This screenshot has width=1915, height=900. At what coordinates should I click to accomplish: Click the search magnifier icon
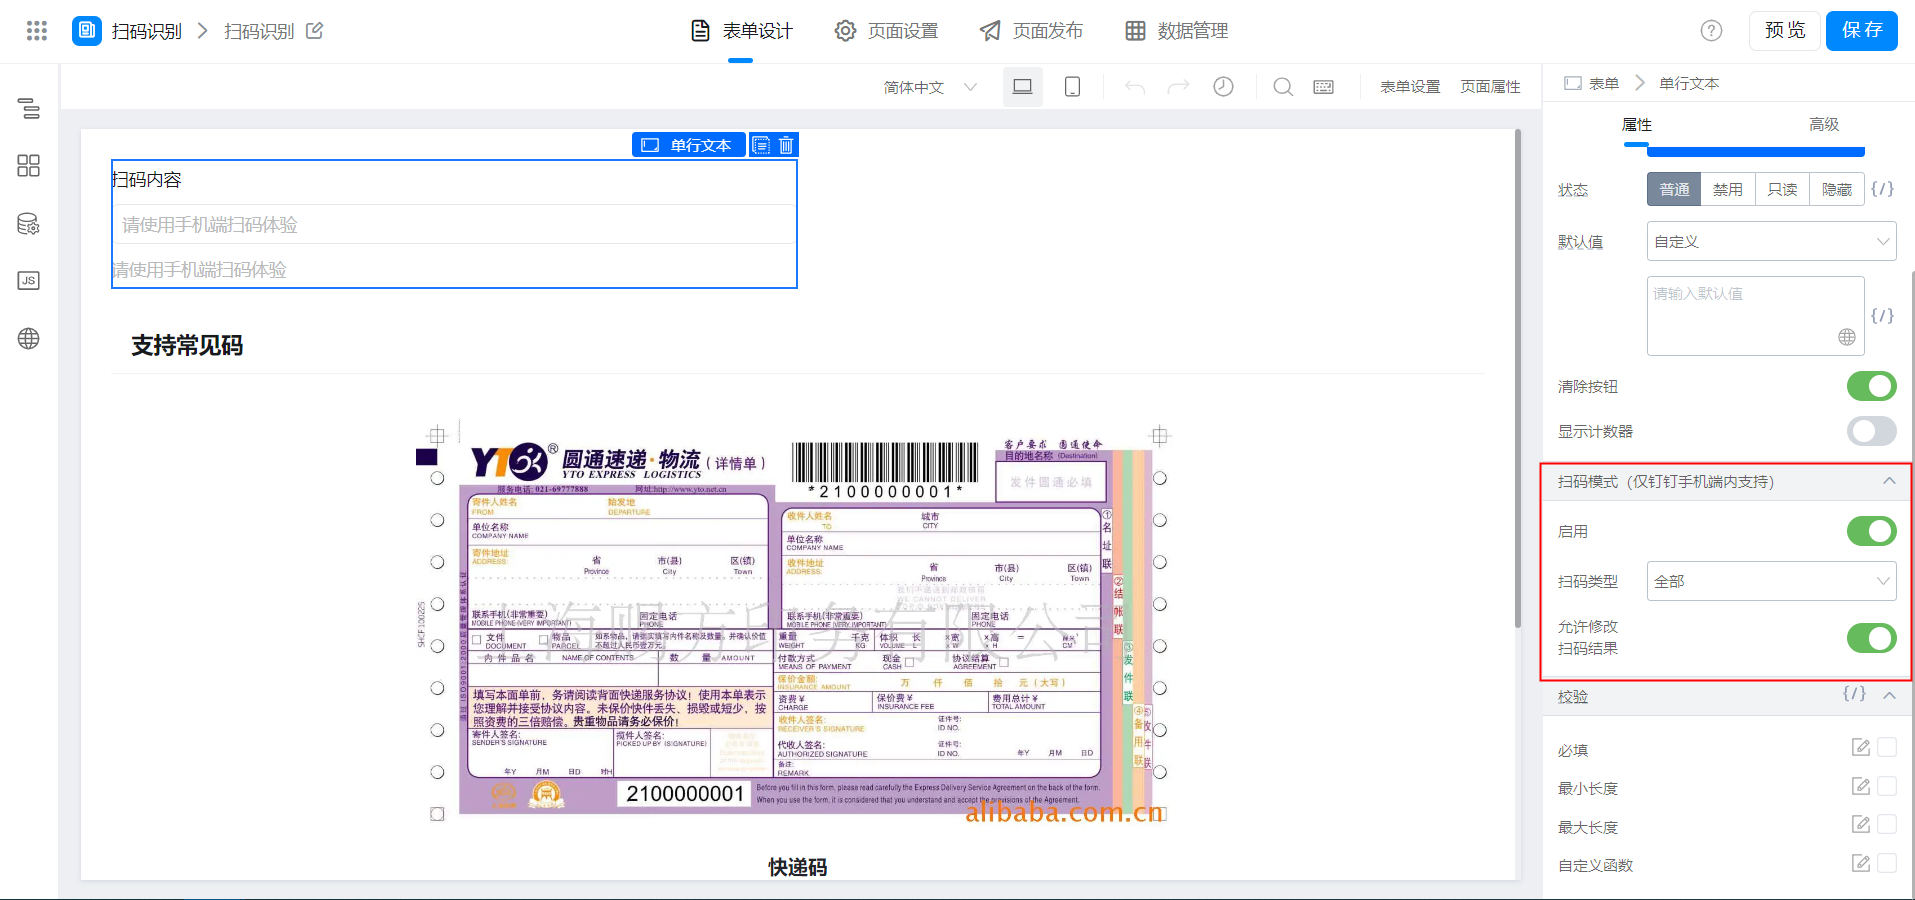(x=1283, y=87)
